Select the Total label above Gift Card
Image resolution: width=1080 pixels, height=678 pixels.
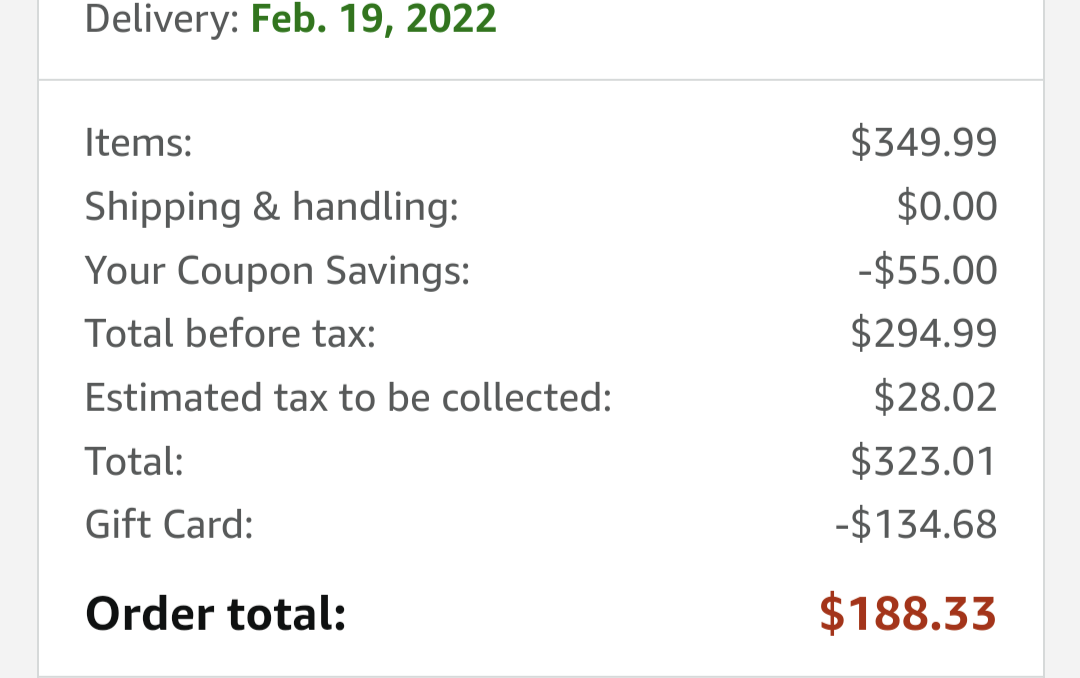tap(134, 461)
